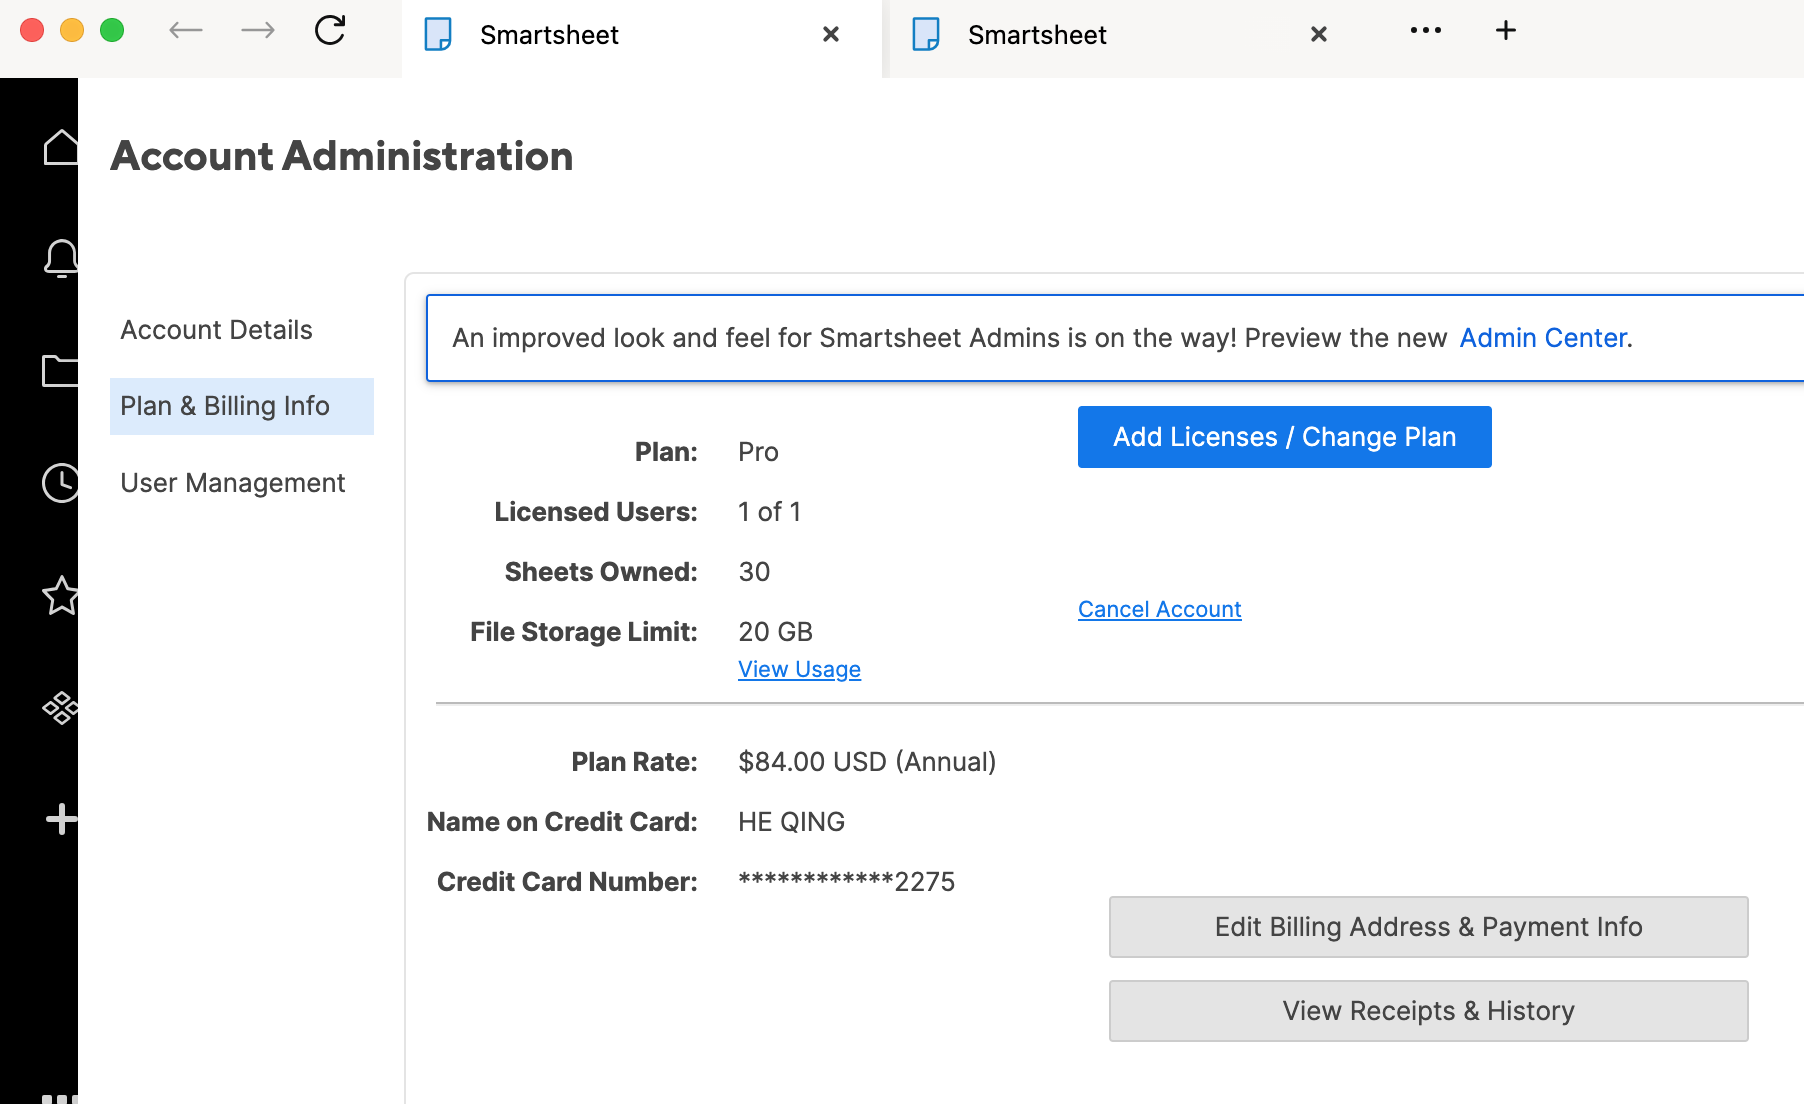Go to User Management section
Viewport: 1804px width, 1104px height.
[x=232, y=483]
